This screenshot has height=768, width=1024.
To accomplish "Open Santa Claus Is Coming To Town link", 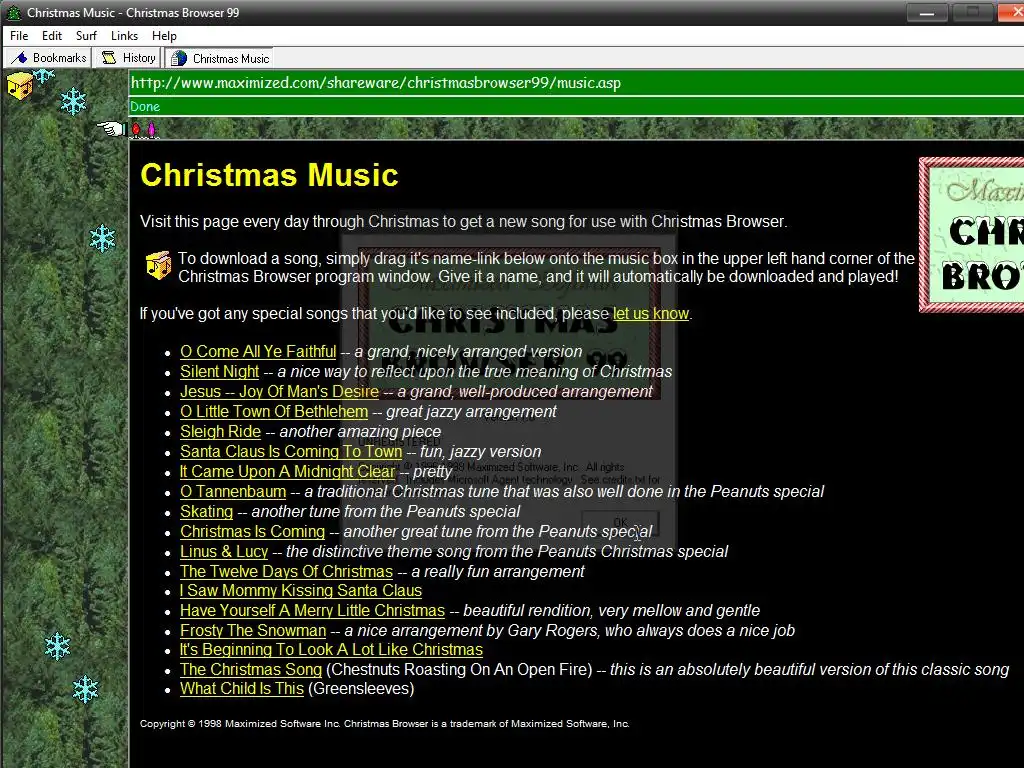I will (x=291, y=452).
